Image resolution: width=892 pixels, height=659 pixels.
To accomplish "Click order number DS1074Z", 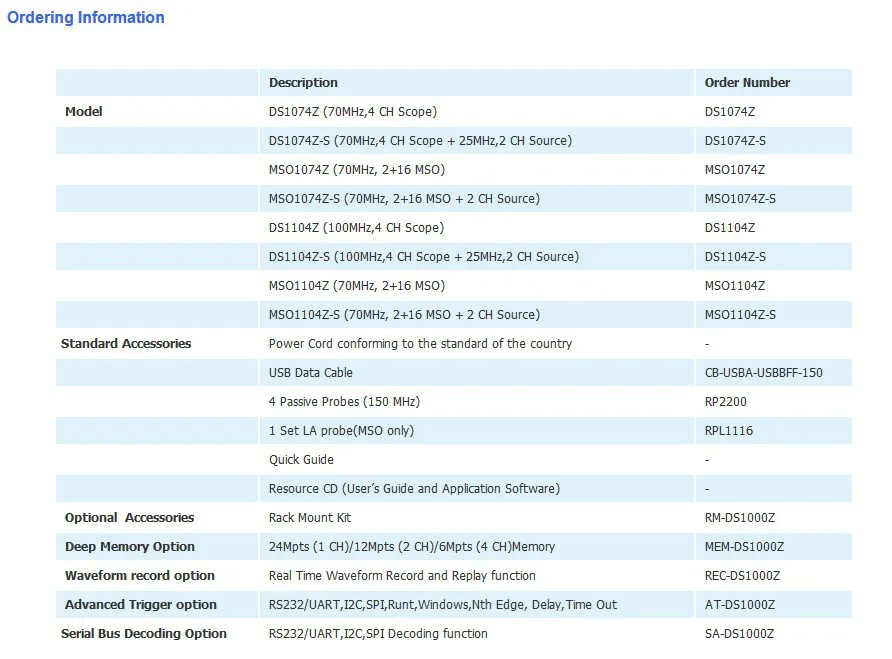I will click(x=729, y=112).
